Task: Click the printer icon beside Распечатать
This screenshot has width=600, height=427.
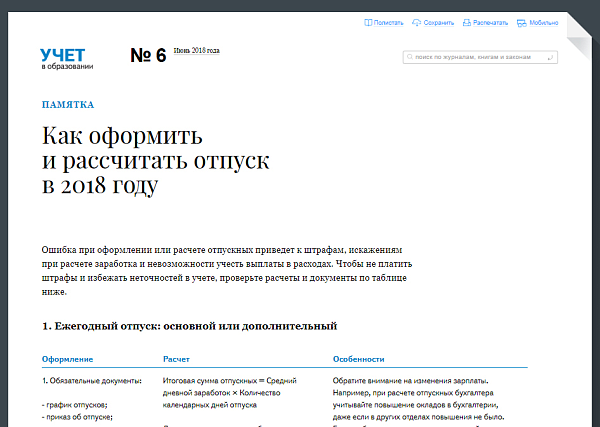Action: tap(467, 23)
